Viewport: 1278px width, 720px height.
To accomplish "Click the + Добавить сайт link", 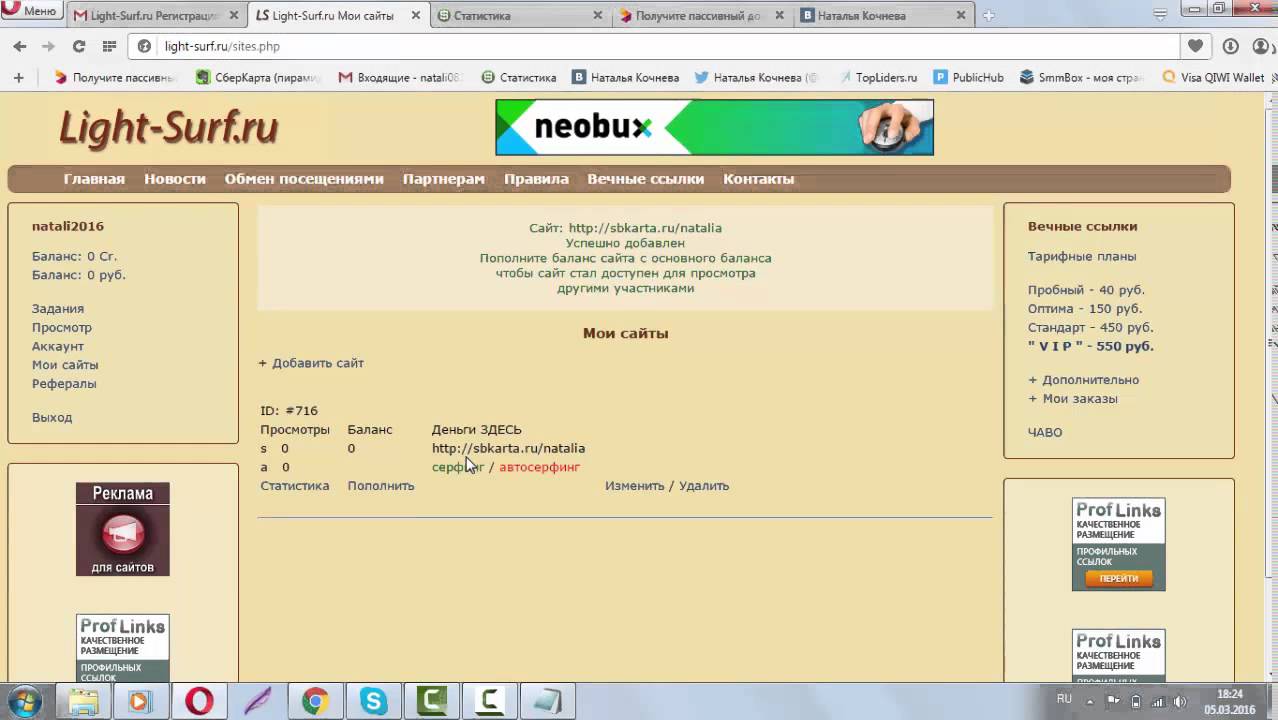I will point(311,363).
